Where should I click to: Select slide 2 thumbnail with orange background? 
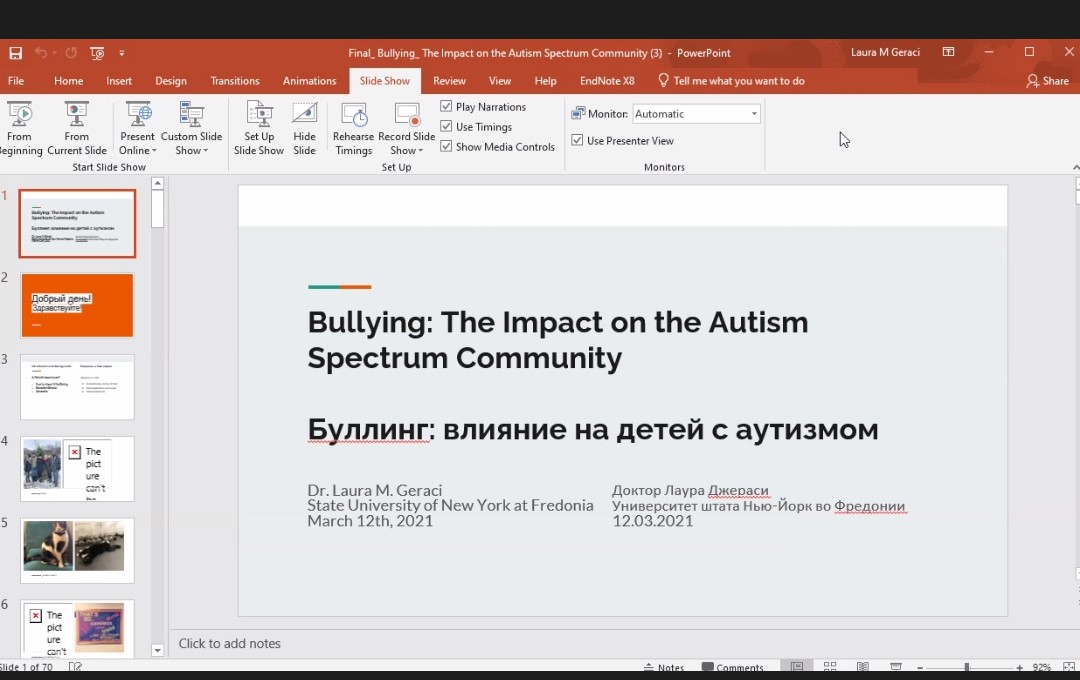click(77, 305)
